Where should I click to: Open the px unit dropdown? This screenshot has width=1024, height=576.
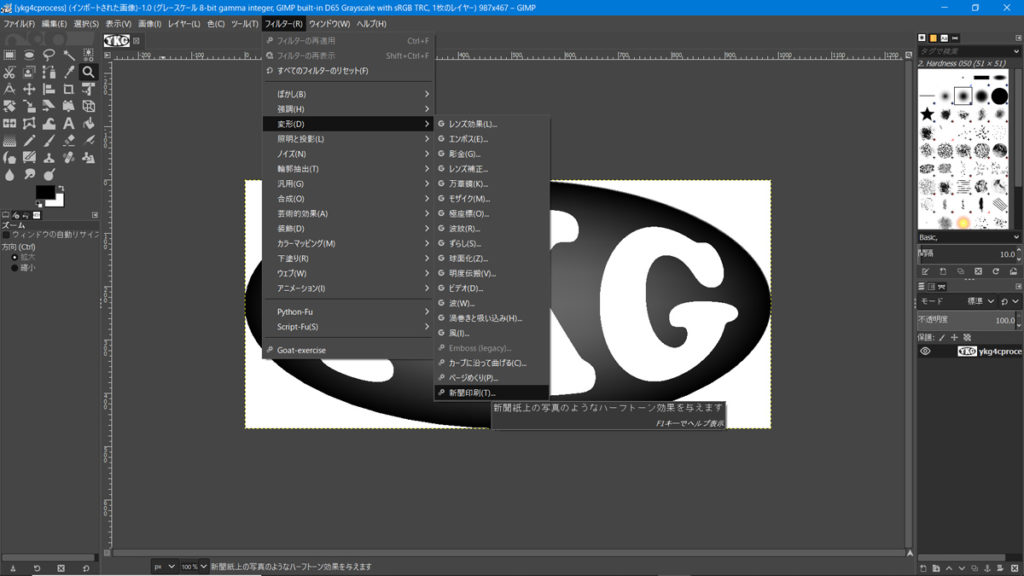point(164,566)
